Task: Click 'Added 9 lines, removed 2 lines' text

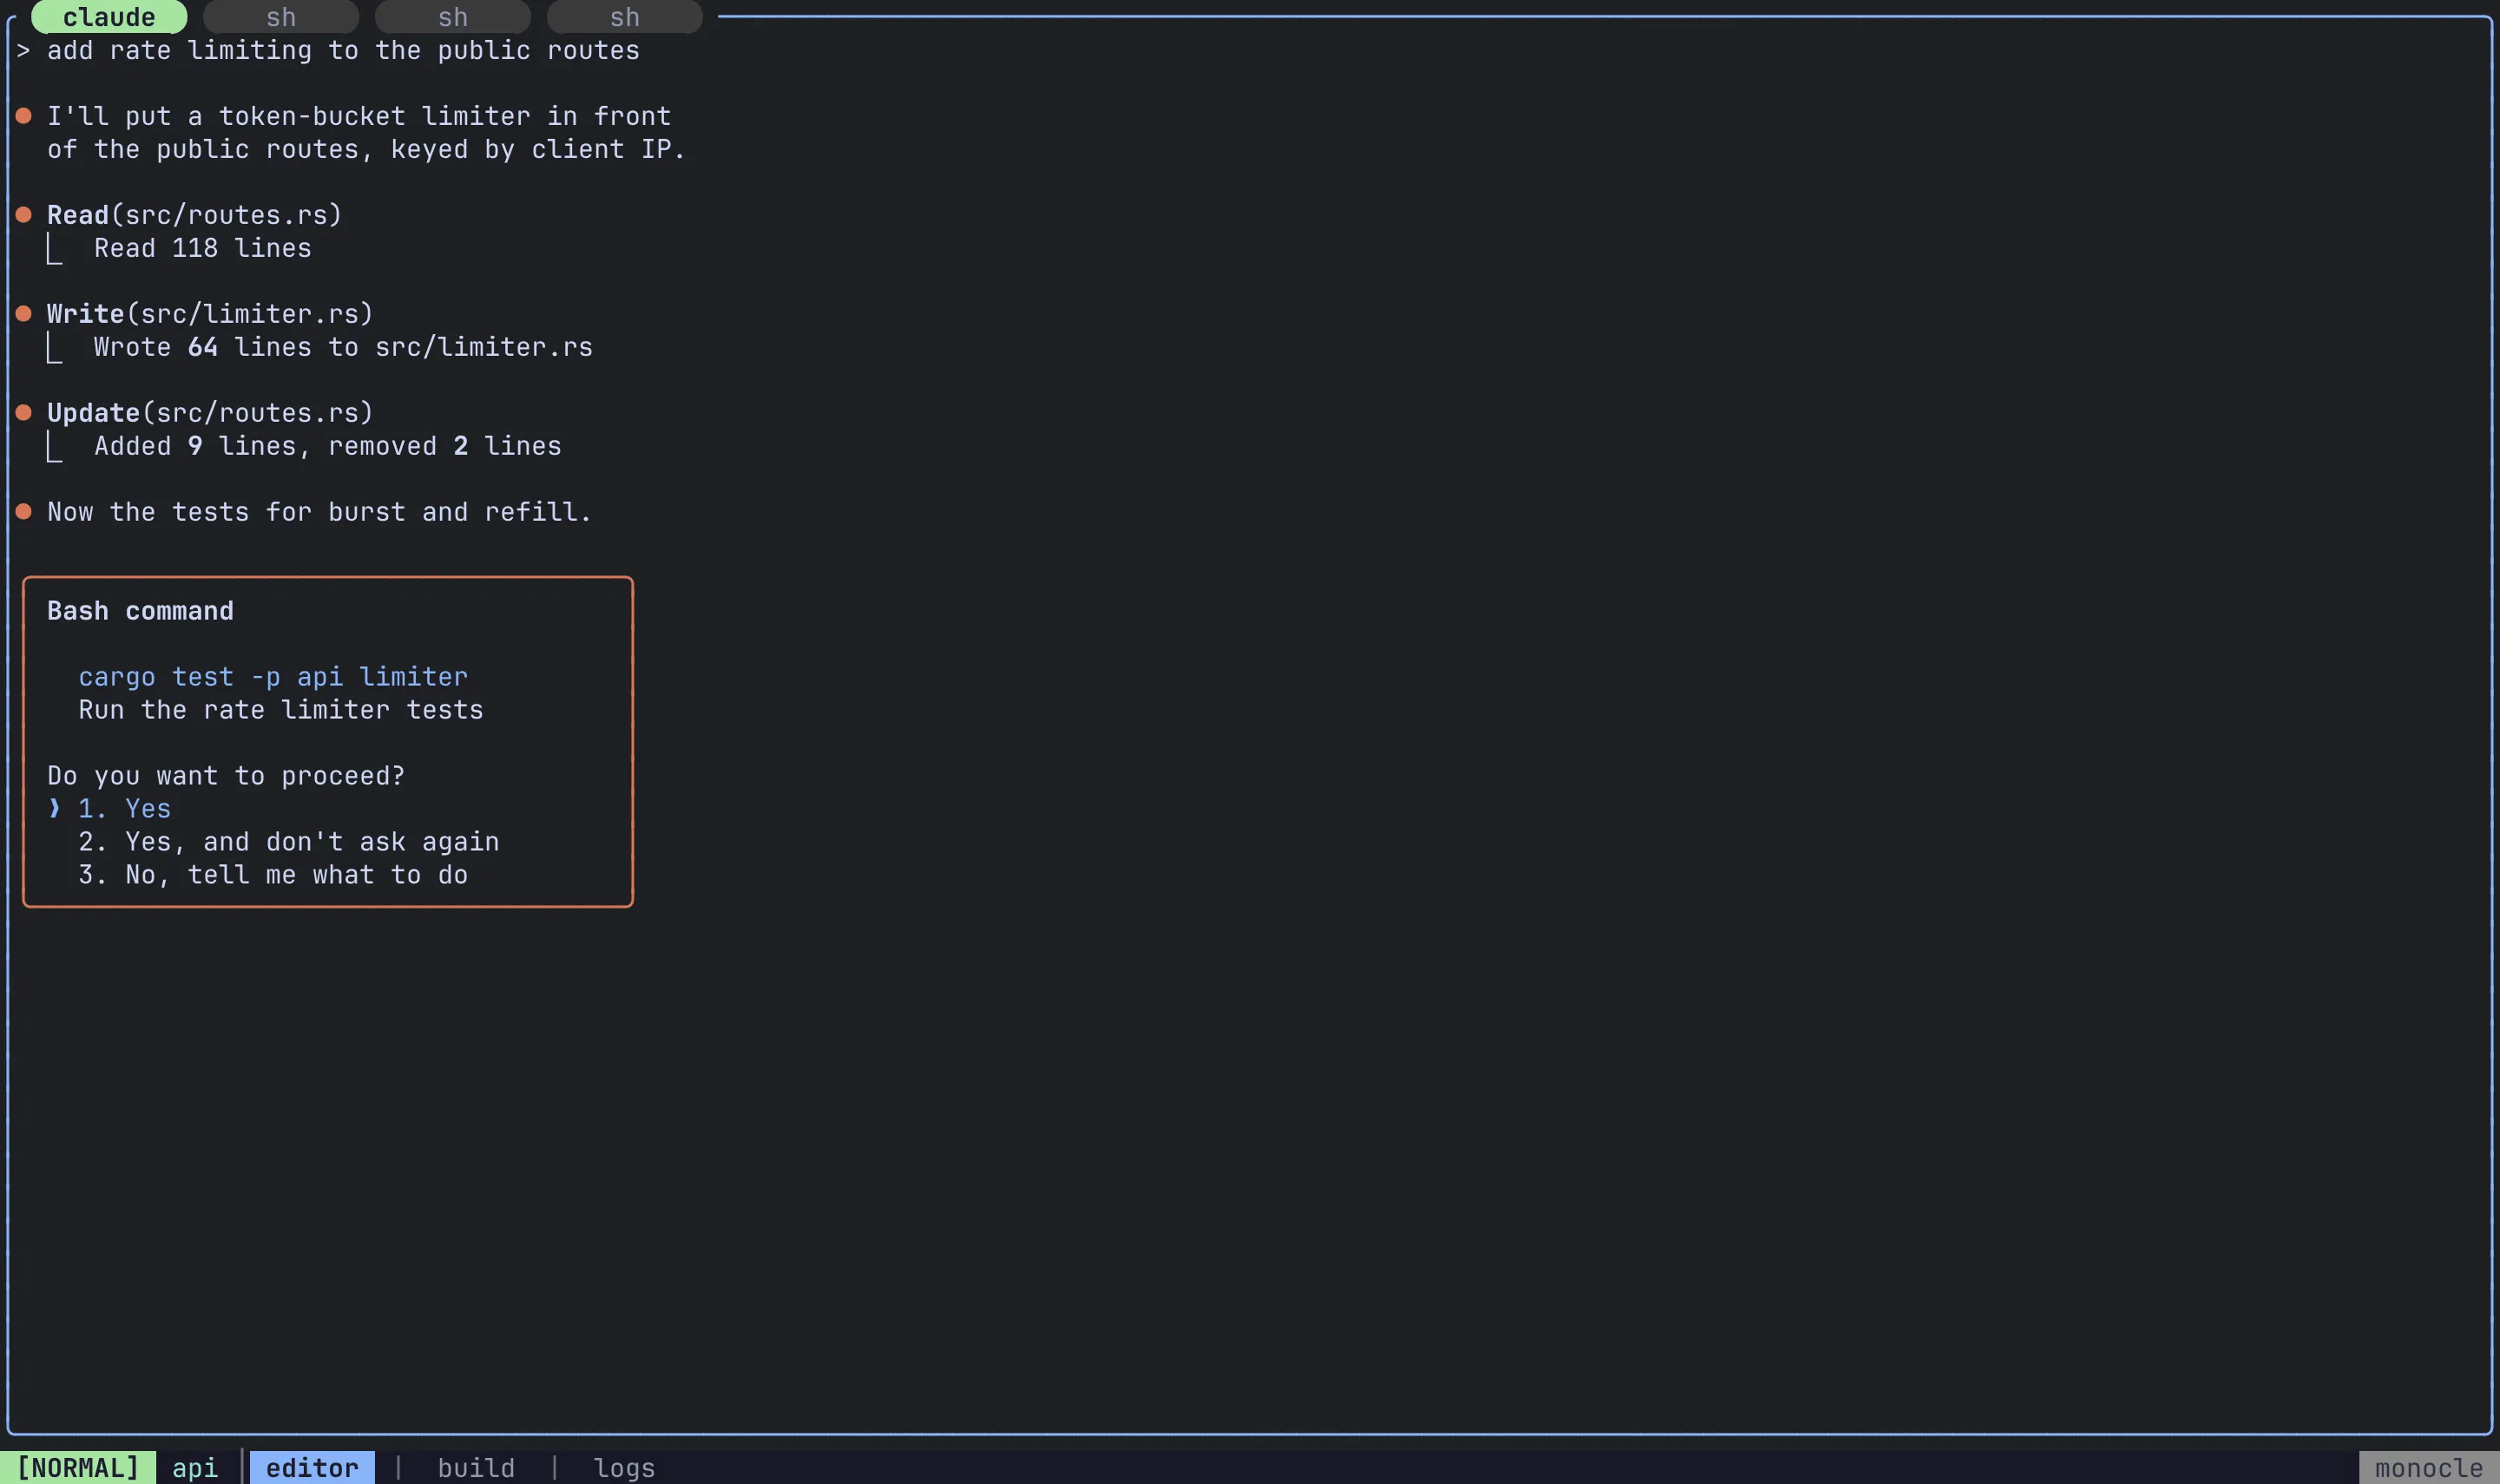Action: point(328,445)
